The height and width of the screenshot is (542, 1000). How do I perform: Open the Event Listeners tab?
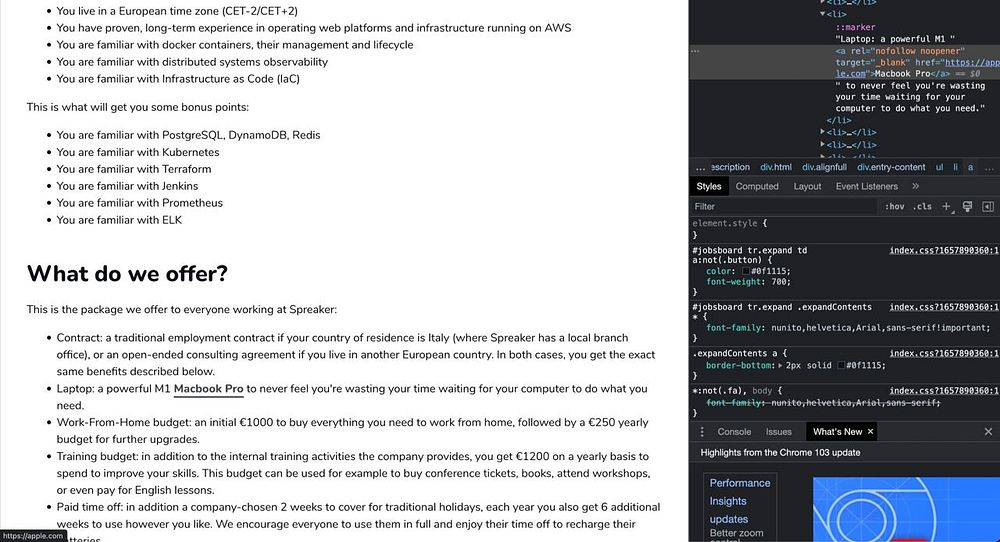[x=866, y=186]
